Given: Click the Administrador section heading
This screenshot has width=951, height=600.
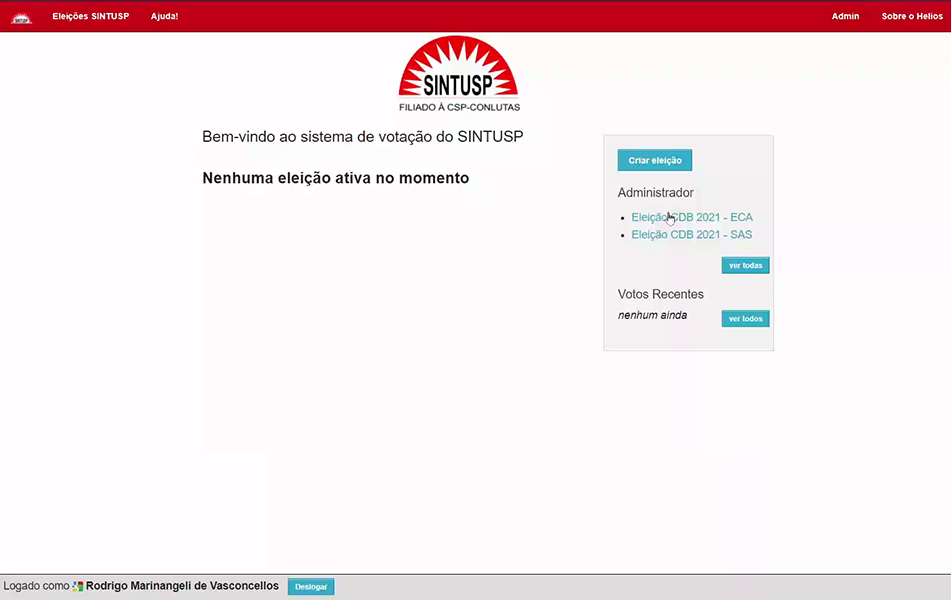Looking at the screenshot, I should pos(655,193).
